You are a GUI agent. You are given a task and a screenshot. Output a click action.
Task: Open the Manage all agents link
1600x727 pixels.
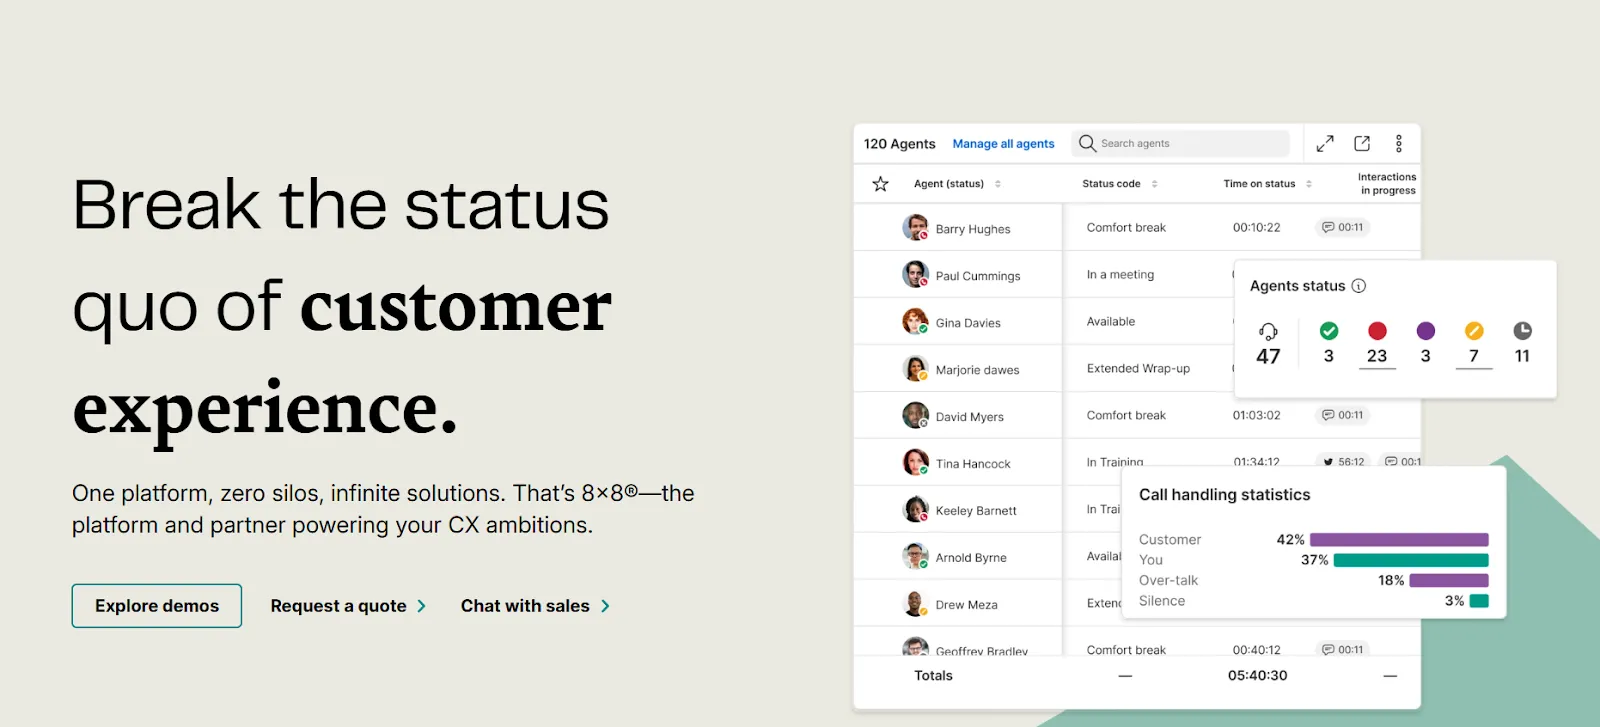1003,144
